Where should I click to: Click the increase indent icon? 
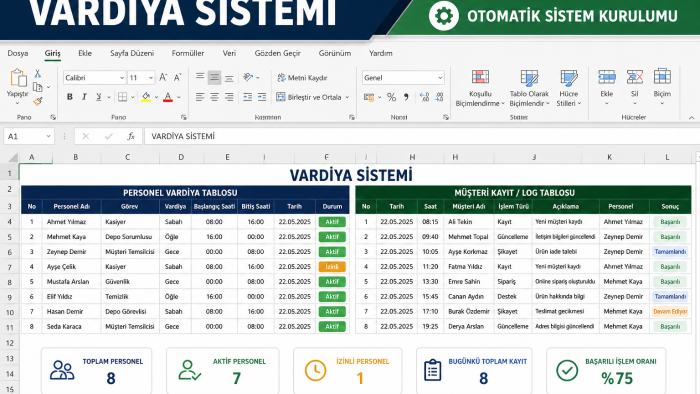click(262, 97)
